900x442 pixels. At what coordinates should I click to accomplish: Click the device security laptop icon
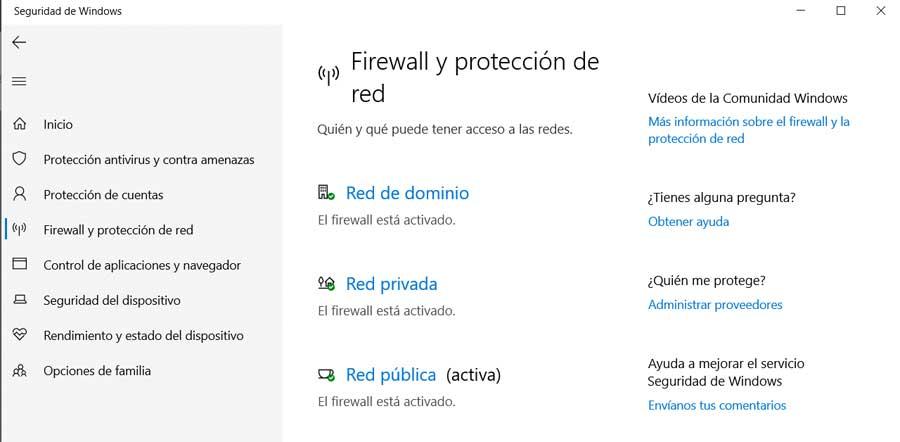(x=20, y=300)
